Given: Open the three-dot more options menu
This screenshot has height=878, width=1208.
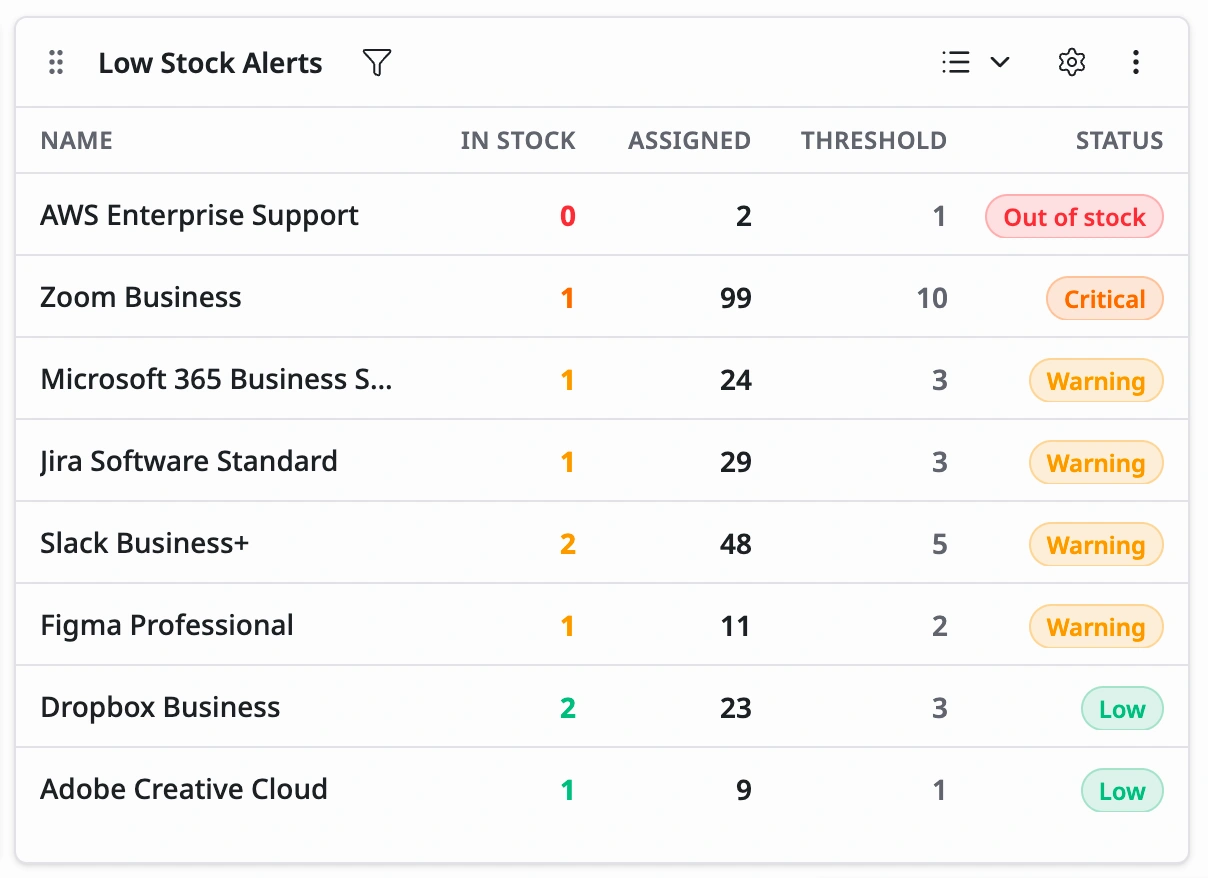Looking at the screenshot, I should point(1135,63).
